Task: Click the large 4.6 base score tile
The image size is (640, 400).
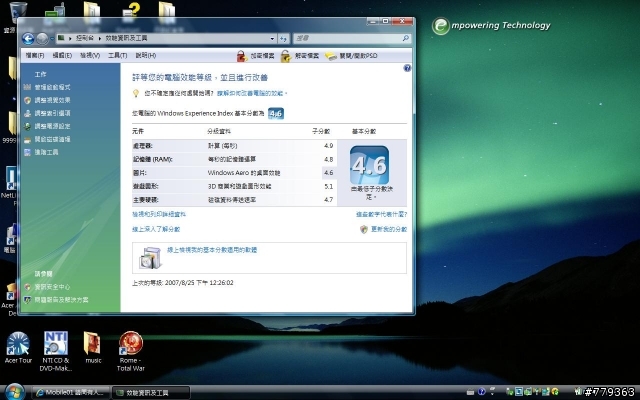Action: click(x=369, y=165)
